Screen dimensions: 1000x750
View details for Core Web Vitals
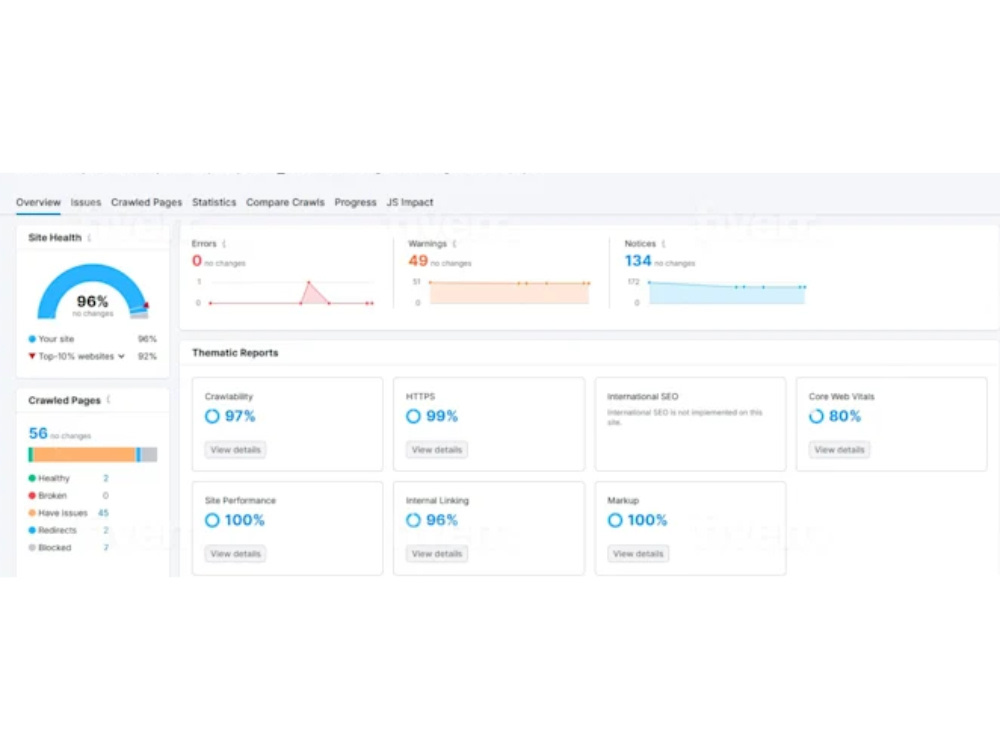(x=839, y=450)
